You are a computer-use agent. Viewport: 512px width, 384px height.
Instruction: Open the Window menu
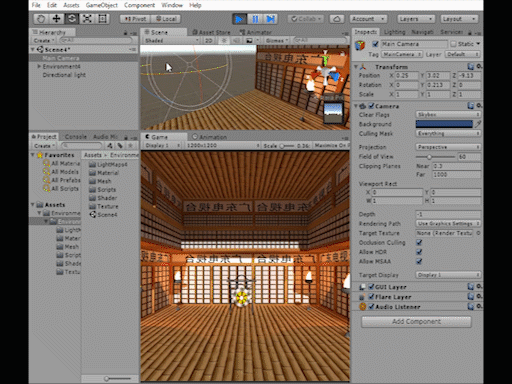[x=172, y=5]
